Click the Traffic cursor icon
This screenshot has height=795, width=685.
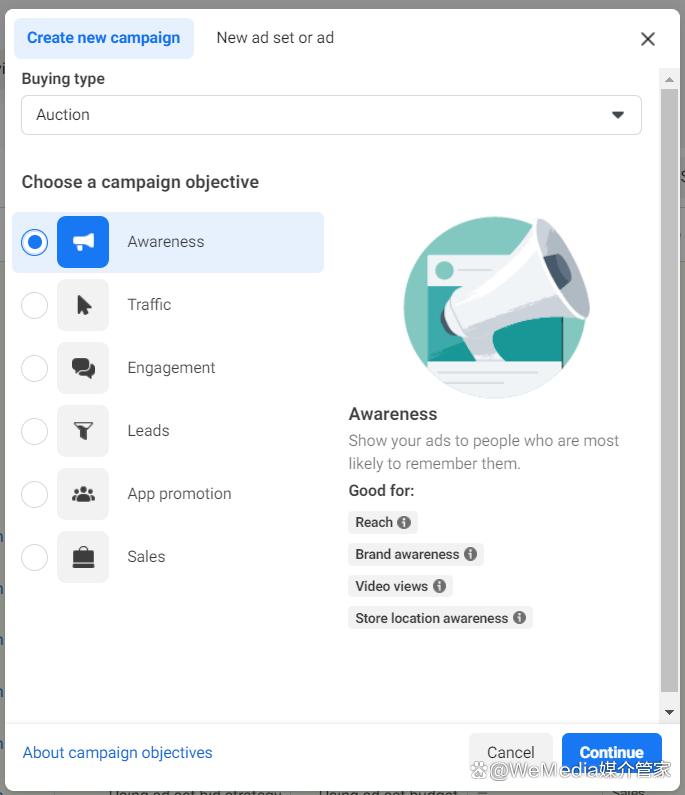(x=83, y=305)
